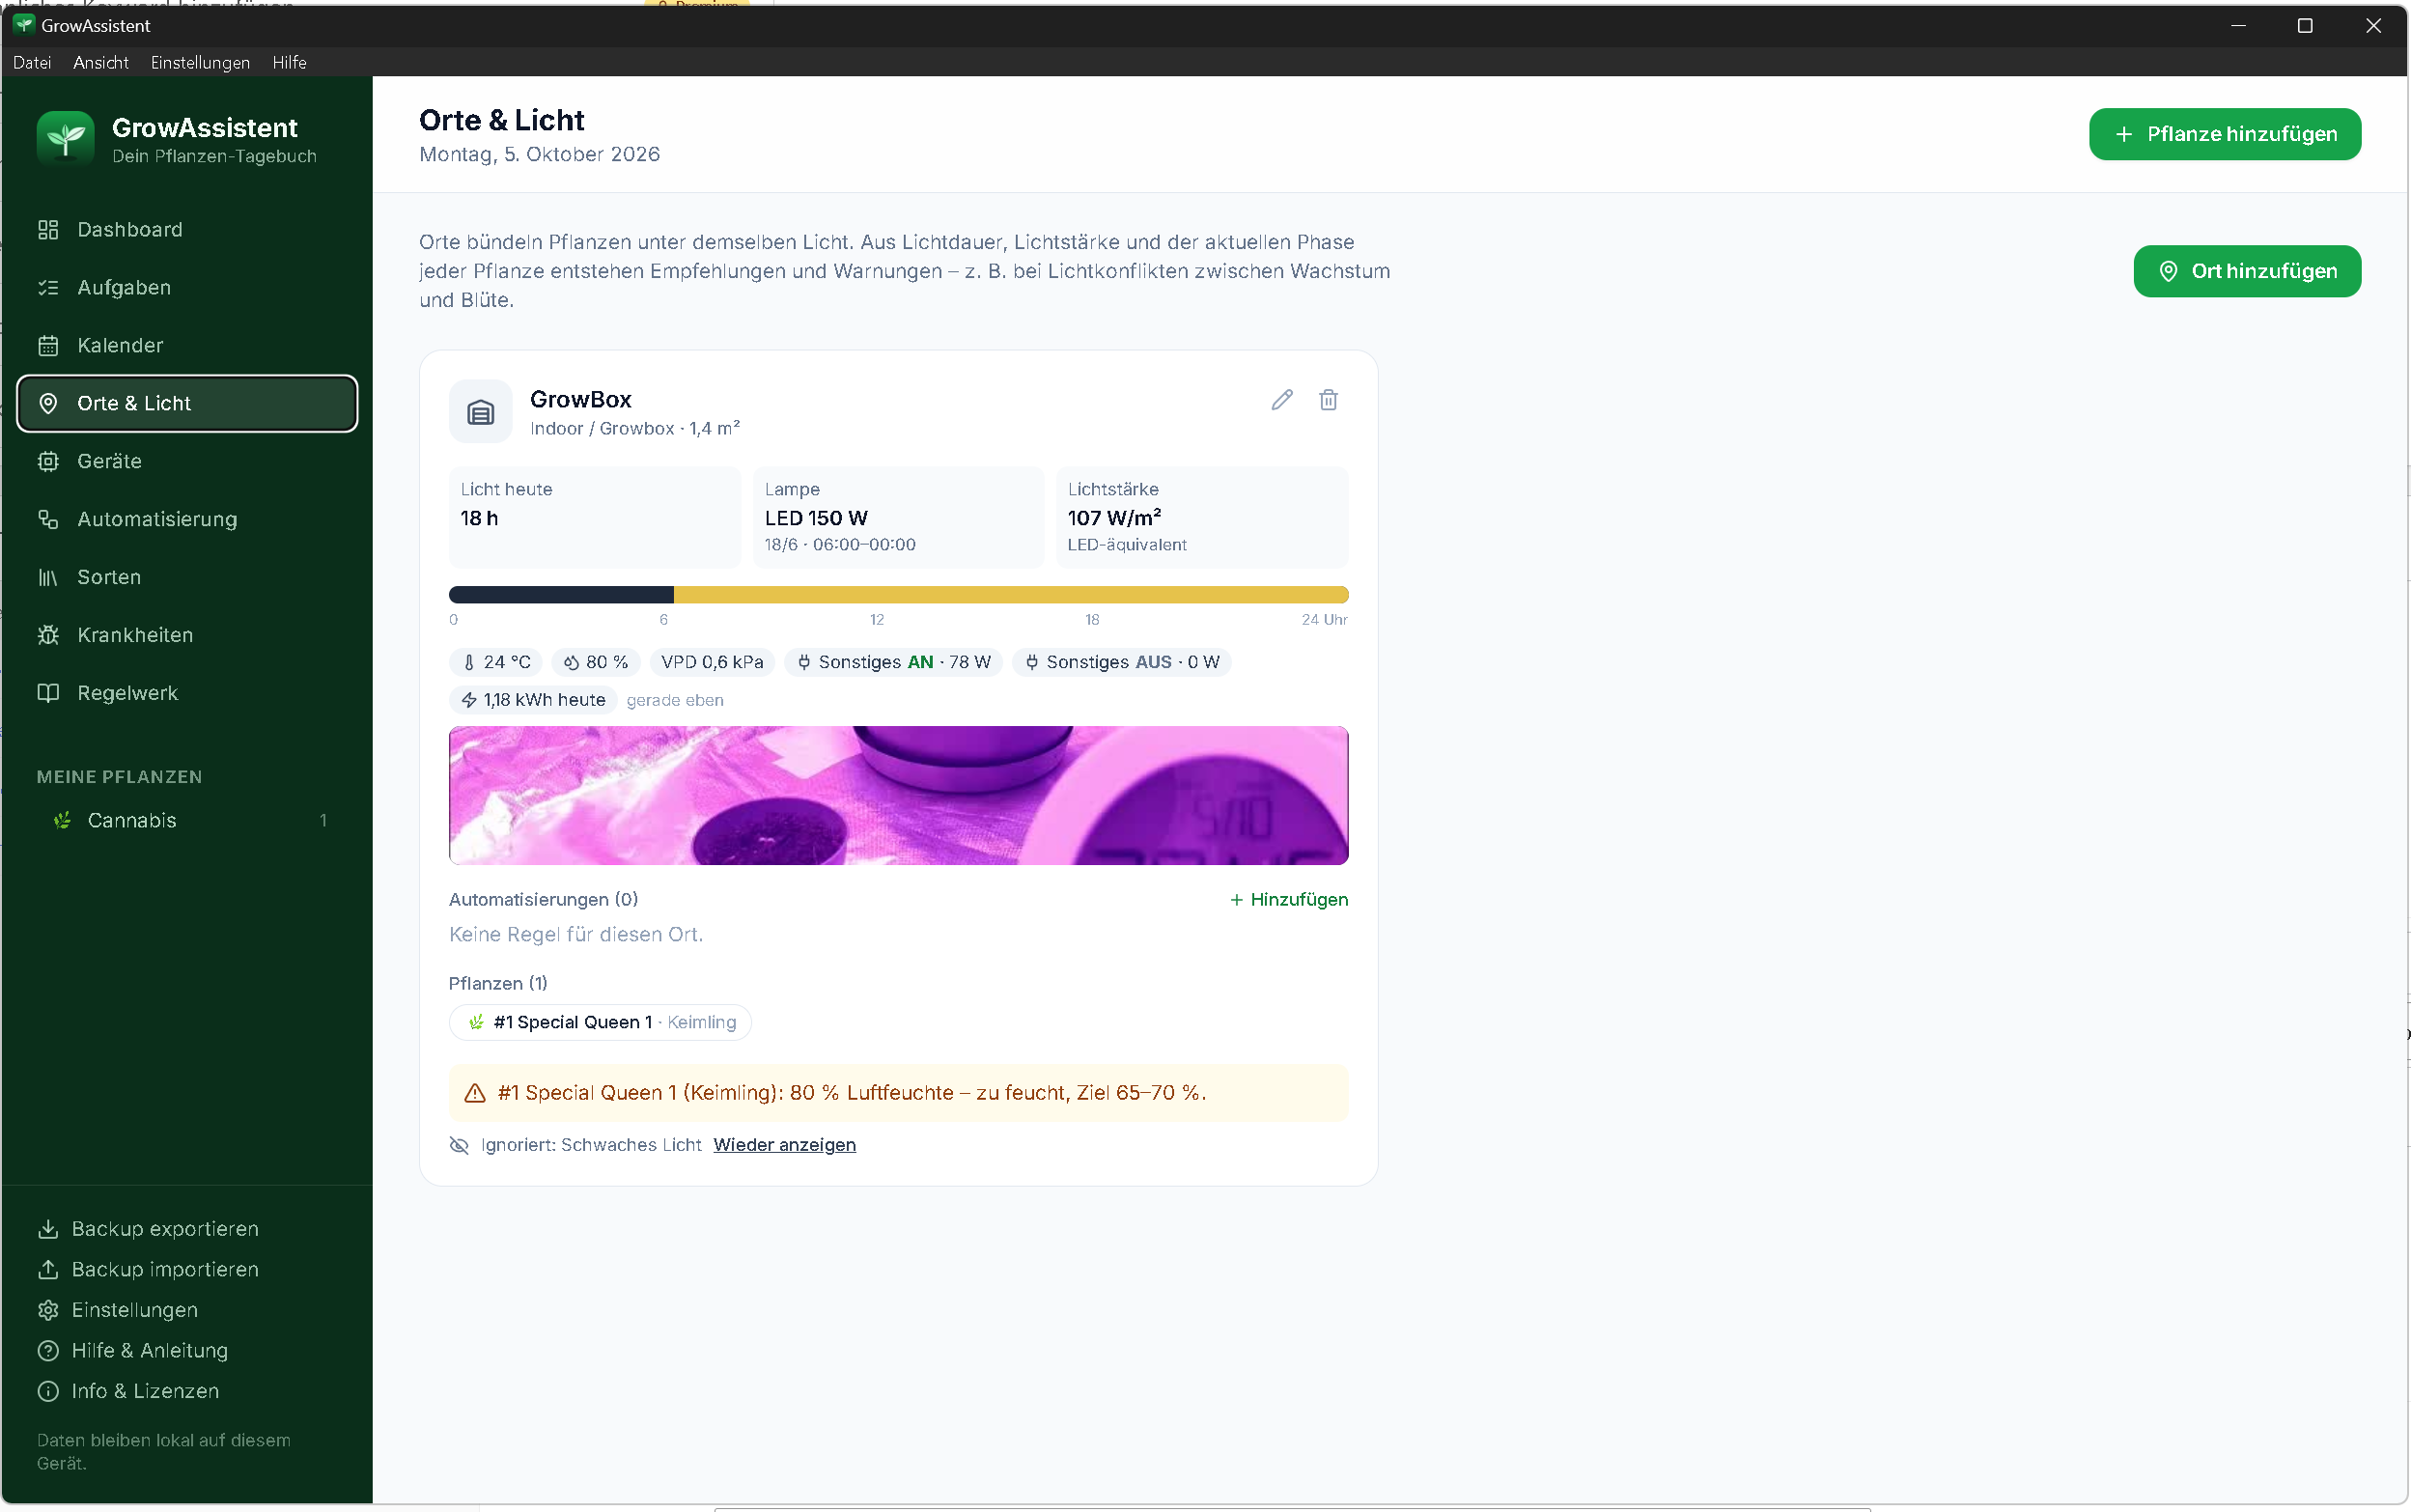Click the VPD 0,6 kPa chip
The width and height of the screenshot is (2411, 1512).
[712, 663]
